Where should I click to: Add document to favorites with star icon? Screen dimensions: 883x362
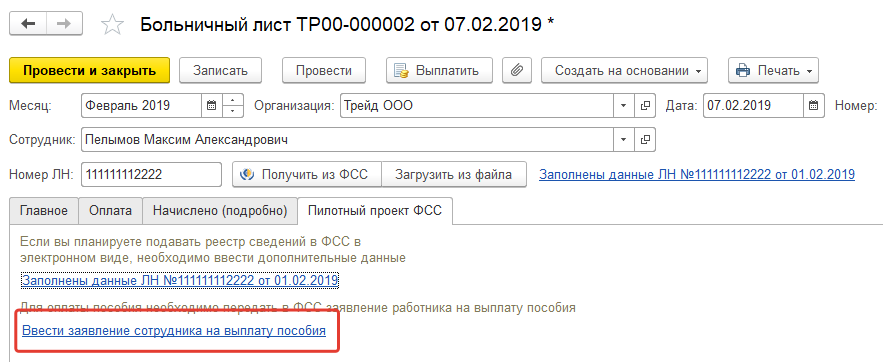(x=112, y=25)
